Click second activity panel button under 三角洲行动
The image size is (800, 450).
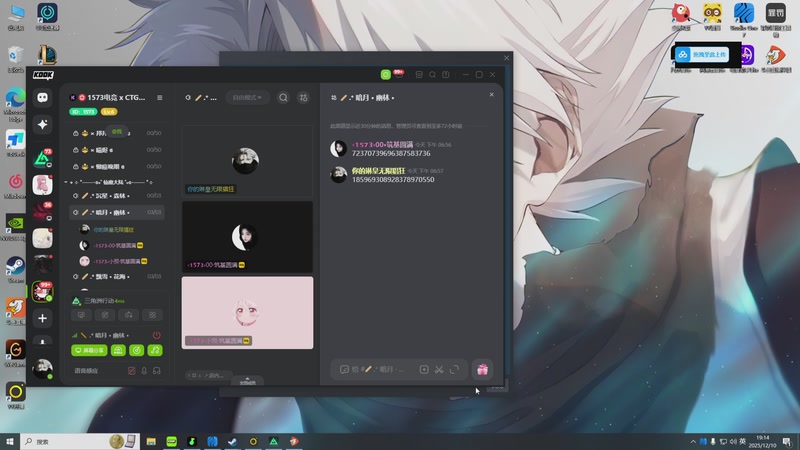105,315
